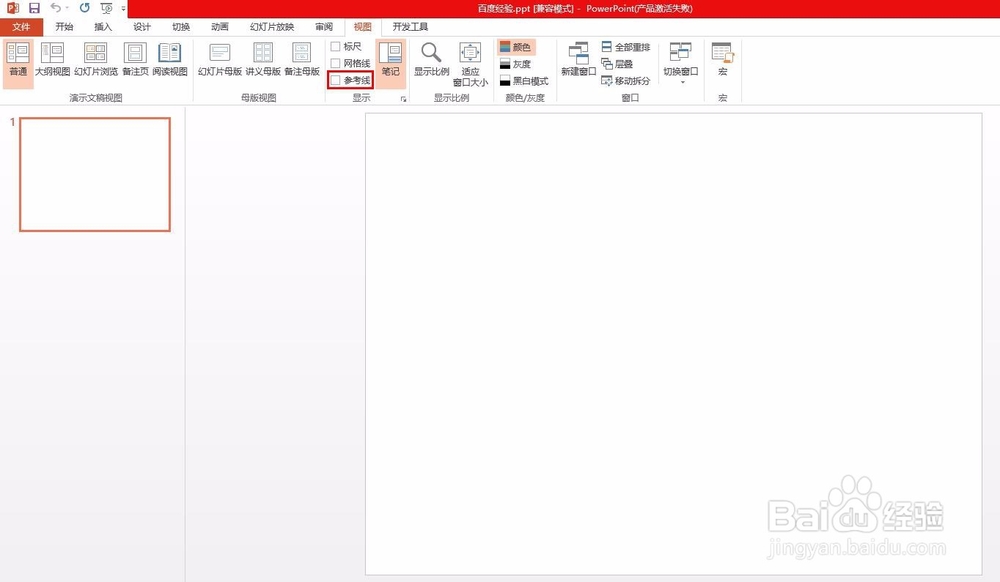The height and width of the screenshot is (582, 1000).
Task: Switch to Reading view (阅读视图)
Action: (170, 61)
